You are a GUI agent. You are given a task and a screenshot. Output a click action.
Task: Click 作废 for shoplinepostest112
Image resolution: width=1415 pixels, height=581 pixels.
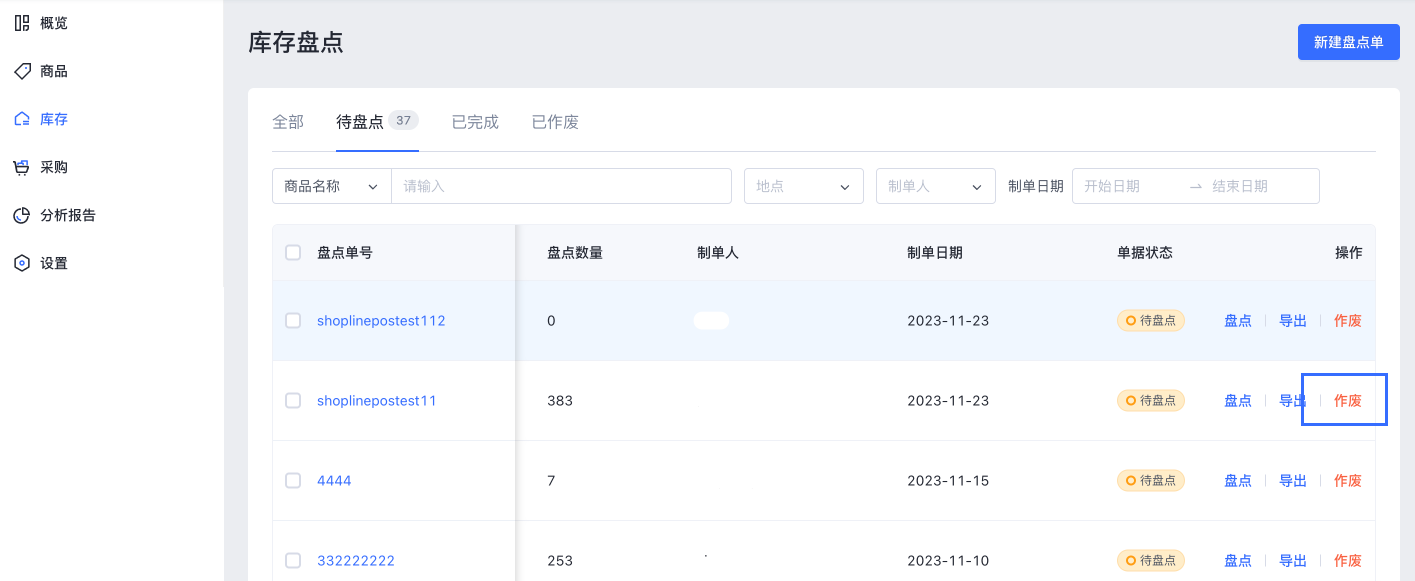1348,321
